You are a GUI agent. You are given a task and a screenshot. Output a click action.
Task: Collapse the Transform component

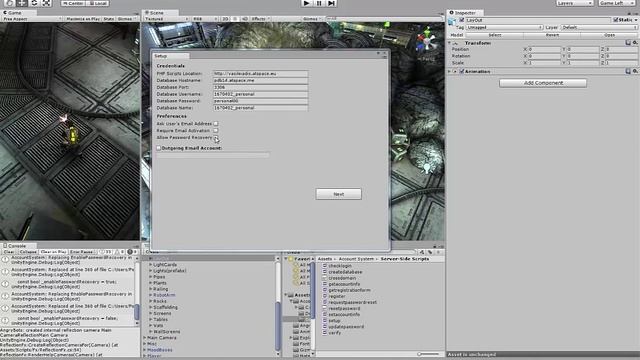click(450, 43)
